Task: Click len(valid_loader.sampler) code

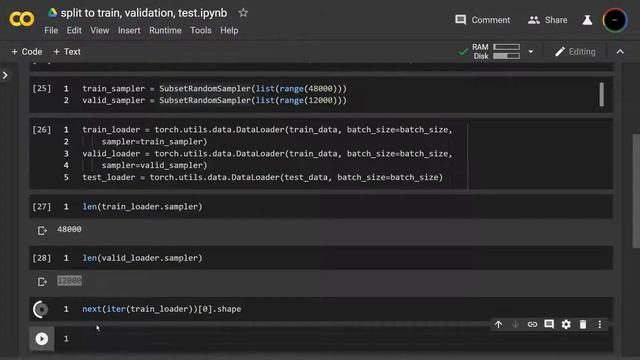Action: (x=142, y=258)
